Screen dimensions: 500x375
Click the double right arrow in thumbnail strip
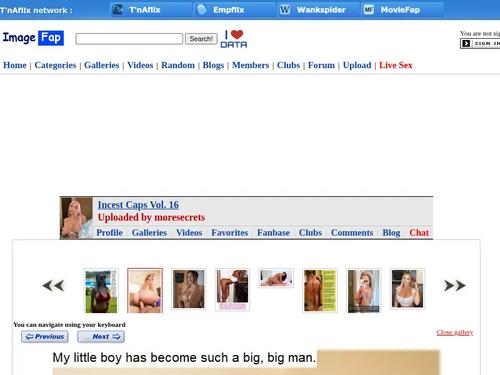tap(455, 286)
